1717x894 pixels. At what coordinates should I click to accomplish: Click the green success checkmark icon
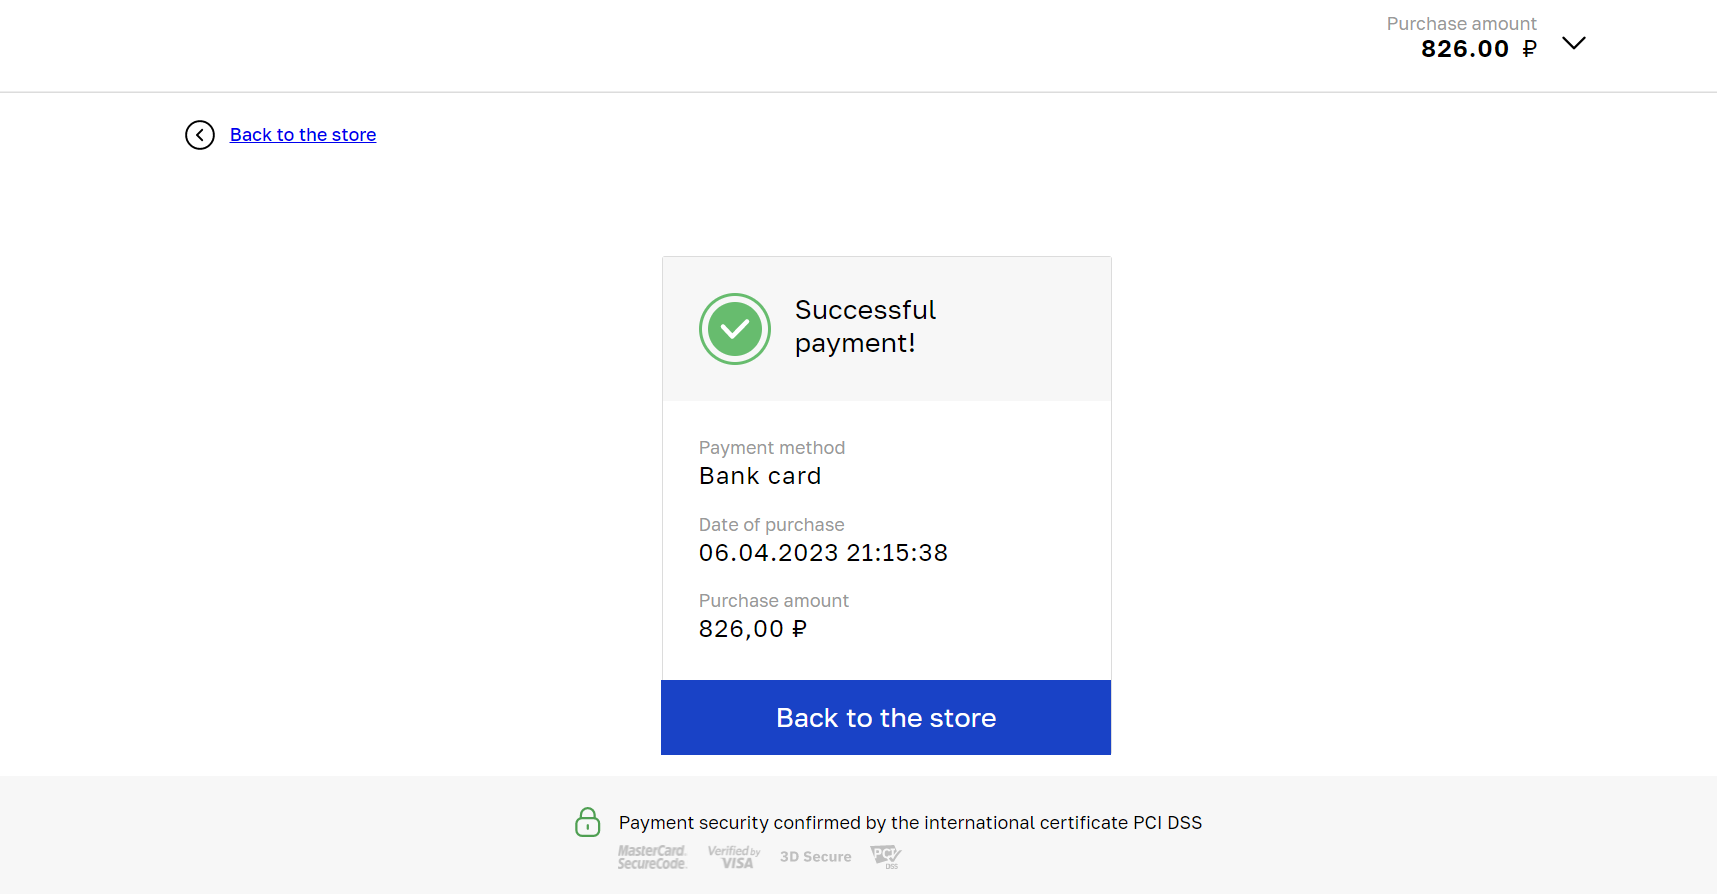(735, 329)
